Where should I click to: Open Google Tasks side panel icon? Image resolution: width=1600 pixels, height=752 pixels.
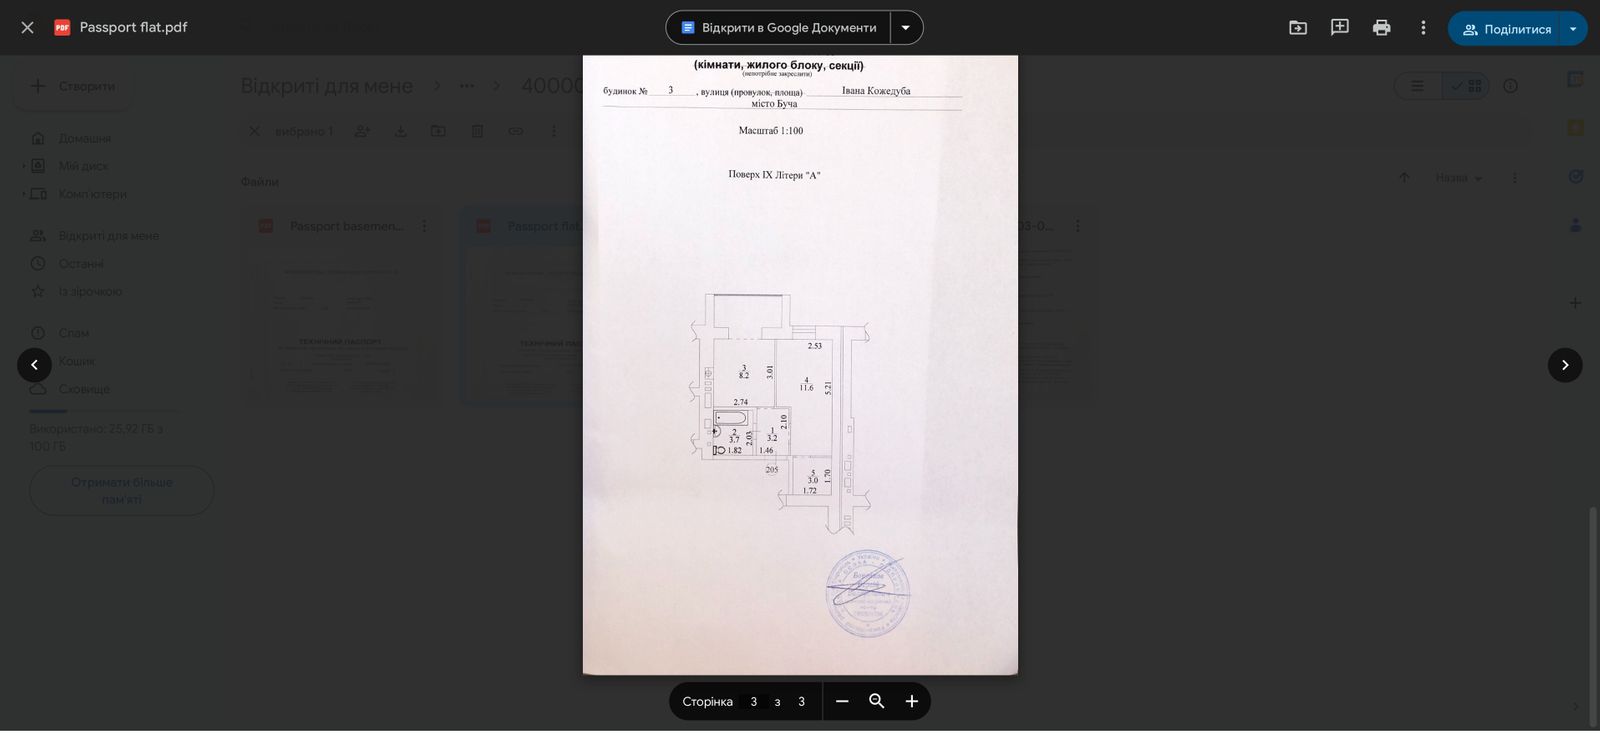(x=1575, y=177)
